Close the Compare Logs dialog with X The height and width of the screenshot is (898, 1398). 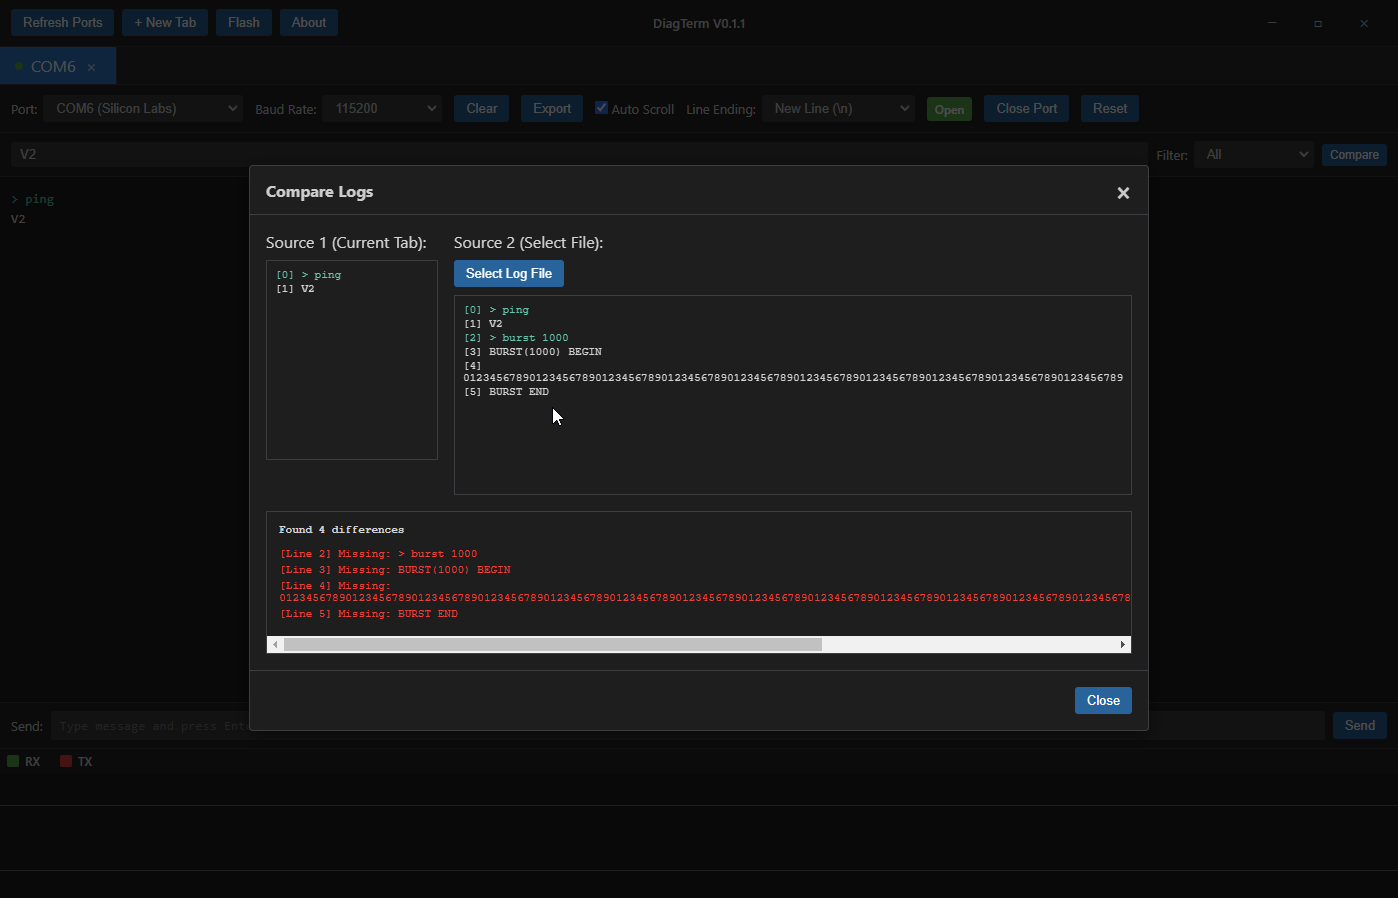click(1123, 193)
